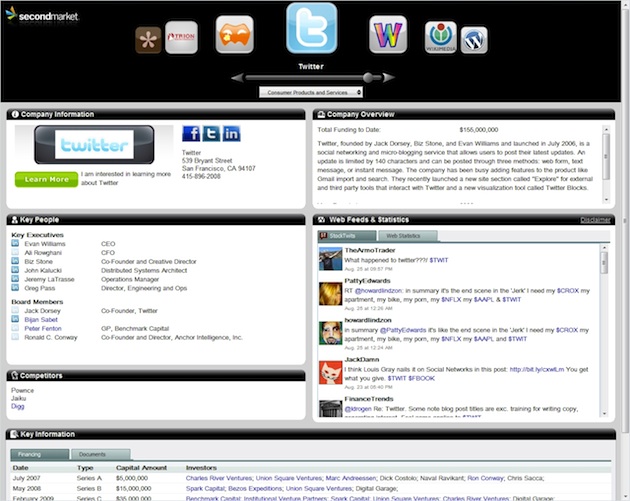This screenshot has height=501, width=630.
Task: Click howardlindzon avatar thumbnail
Action: [330, 333]
